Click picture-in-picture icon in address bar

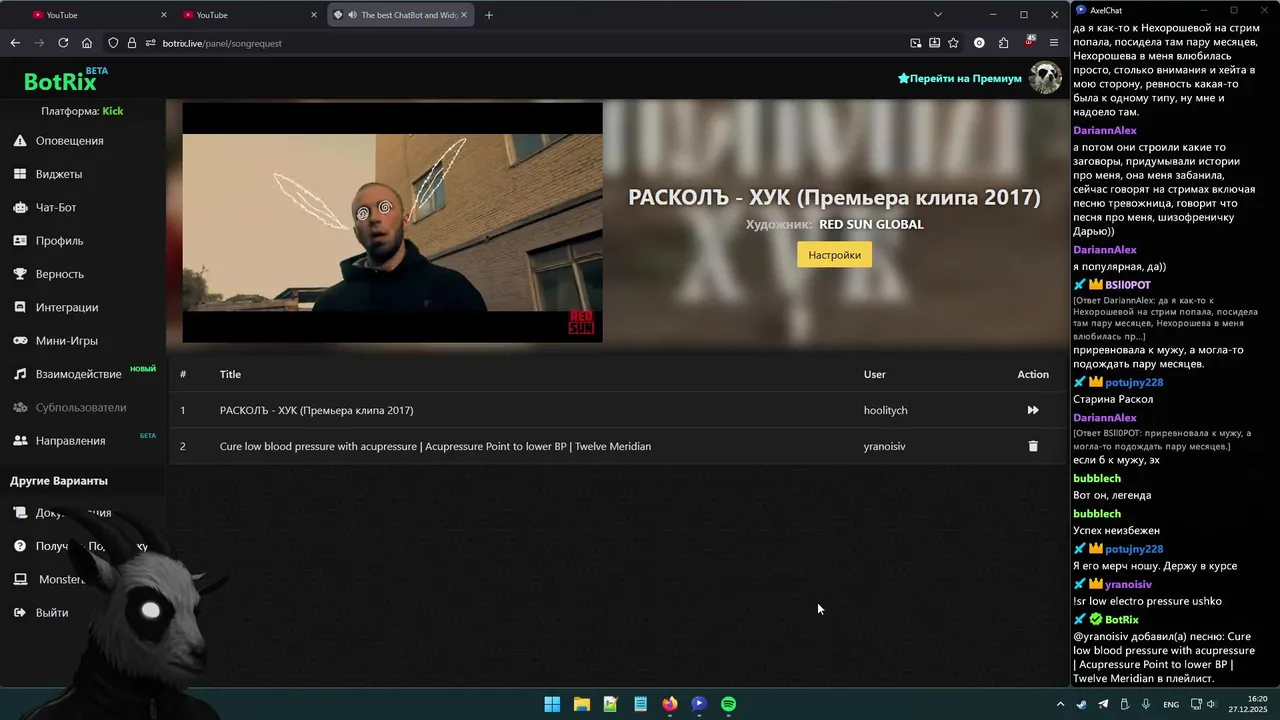[916, 43]
